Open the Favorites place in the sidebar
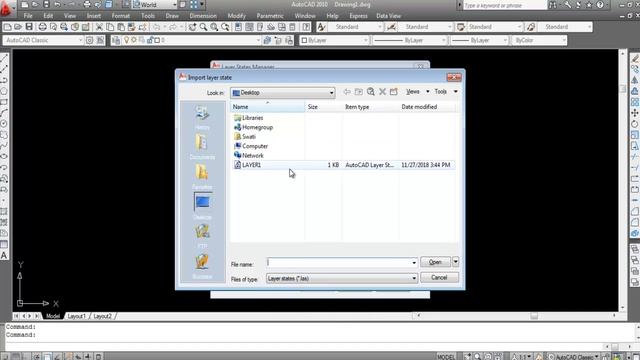The image size is (640, 360). (202, 177)
